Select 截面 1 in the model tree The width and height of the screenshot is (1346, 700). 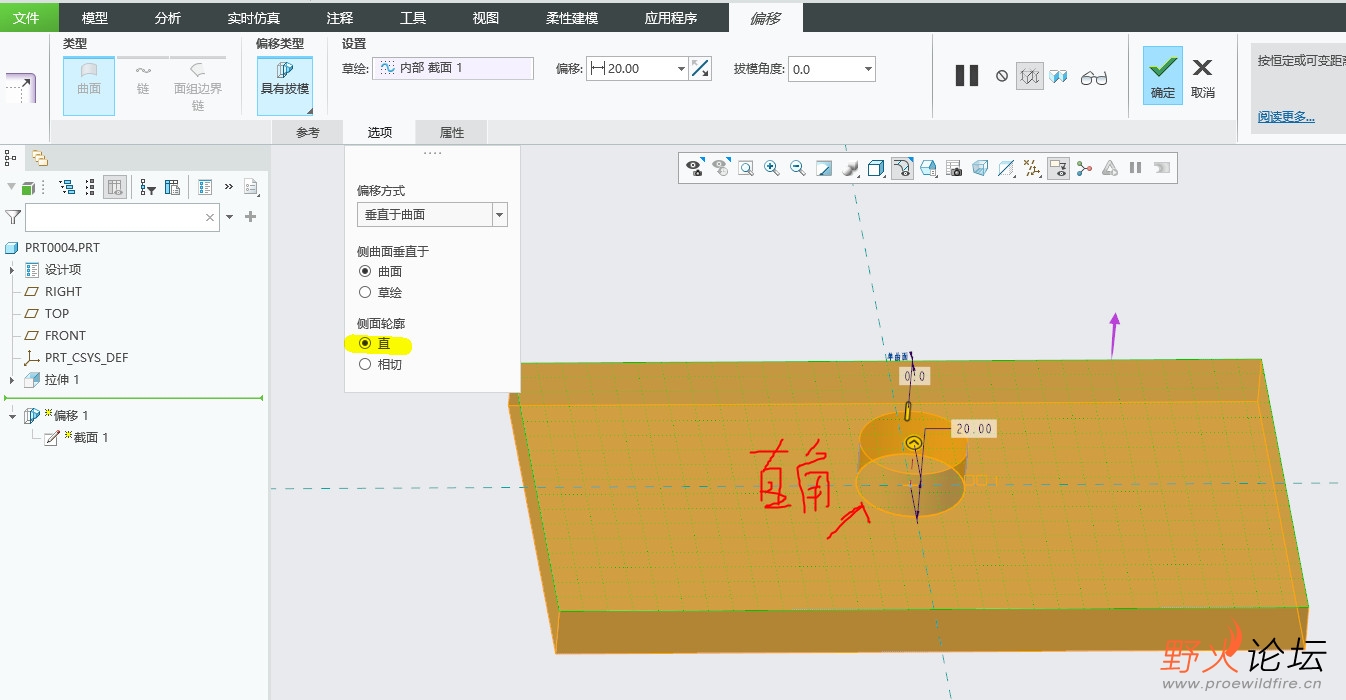(90, 437)
